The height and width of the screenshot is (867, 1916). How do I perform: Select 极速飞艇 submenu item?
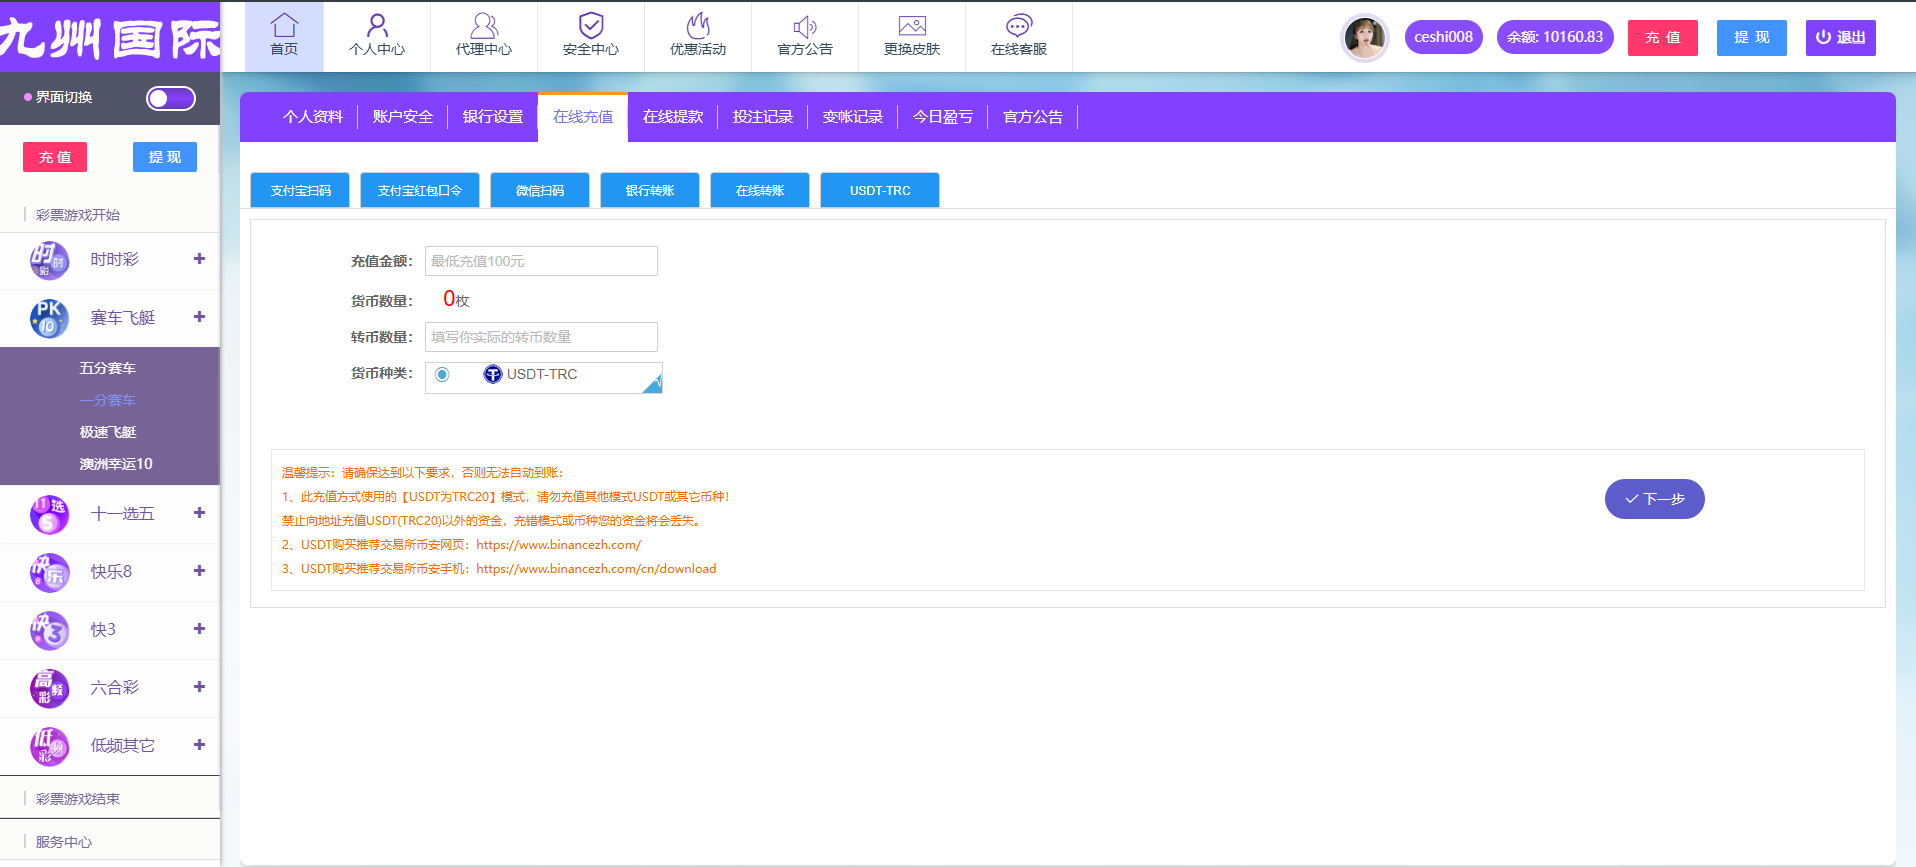point(108,432)
